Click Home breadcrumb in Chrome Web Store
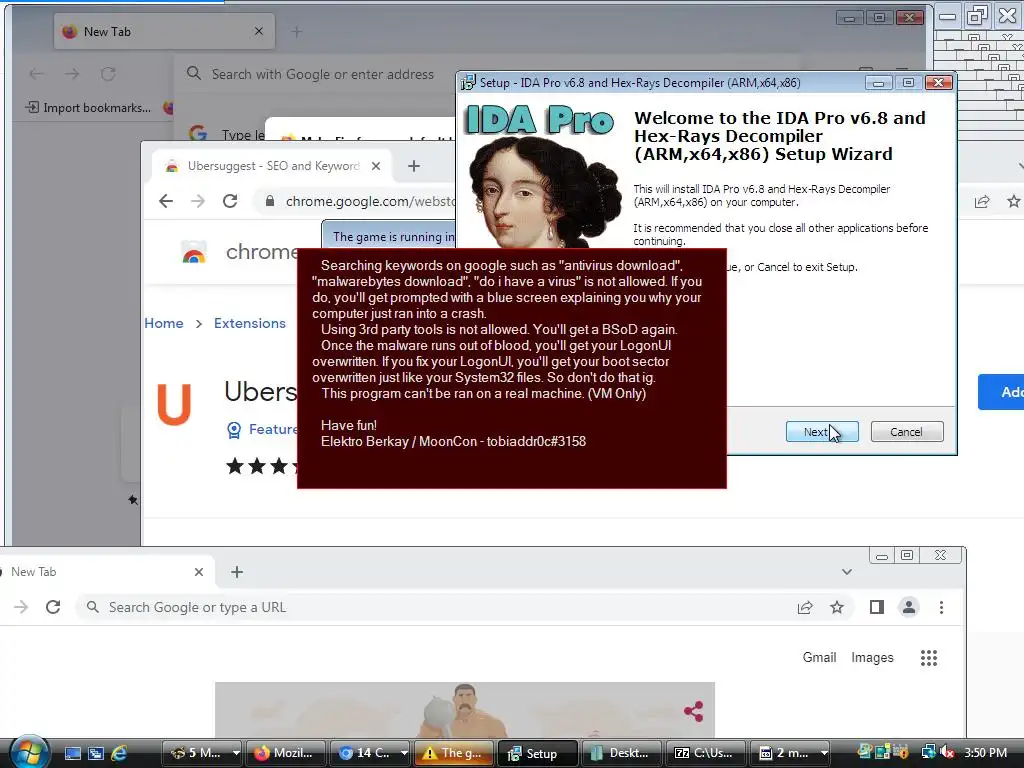The height and width of the screenshot is (768, 1024). (164, 323)
